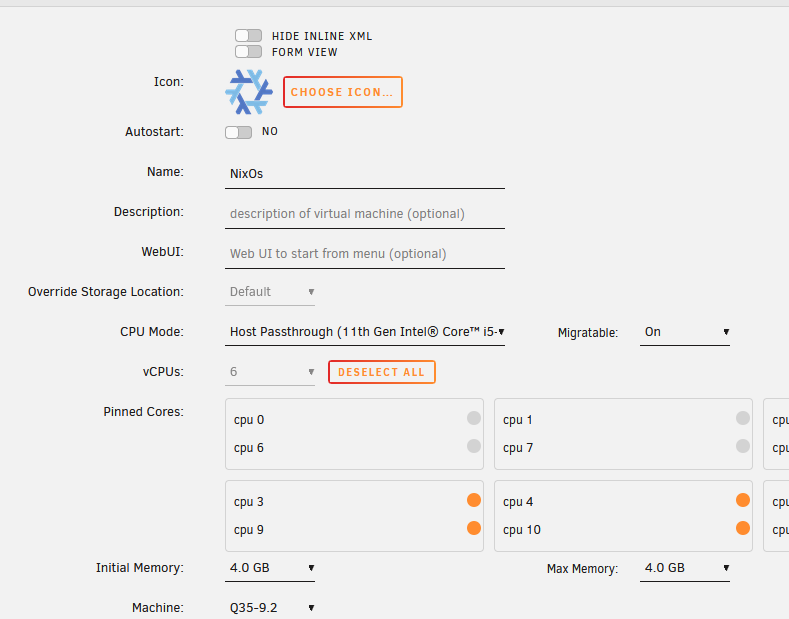Viewport: 789px width, 619px height.
Task: Toggle the Hide Inline XML switch
Action: 249,36
